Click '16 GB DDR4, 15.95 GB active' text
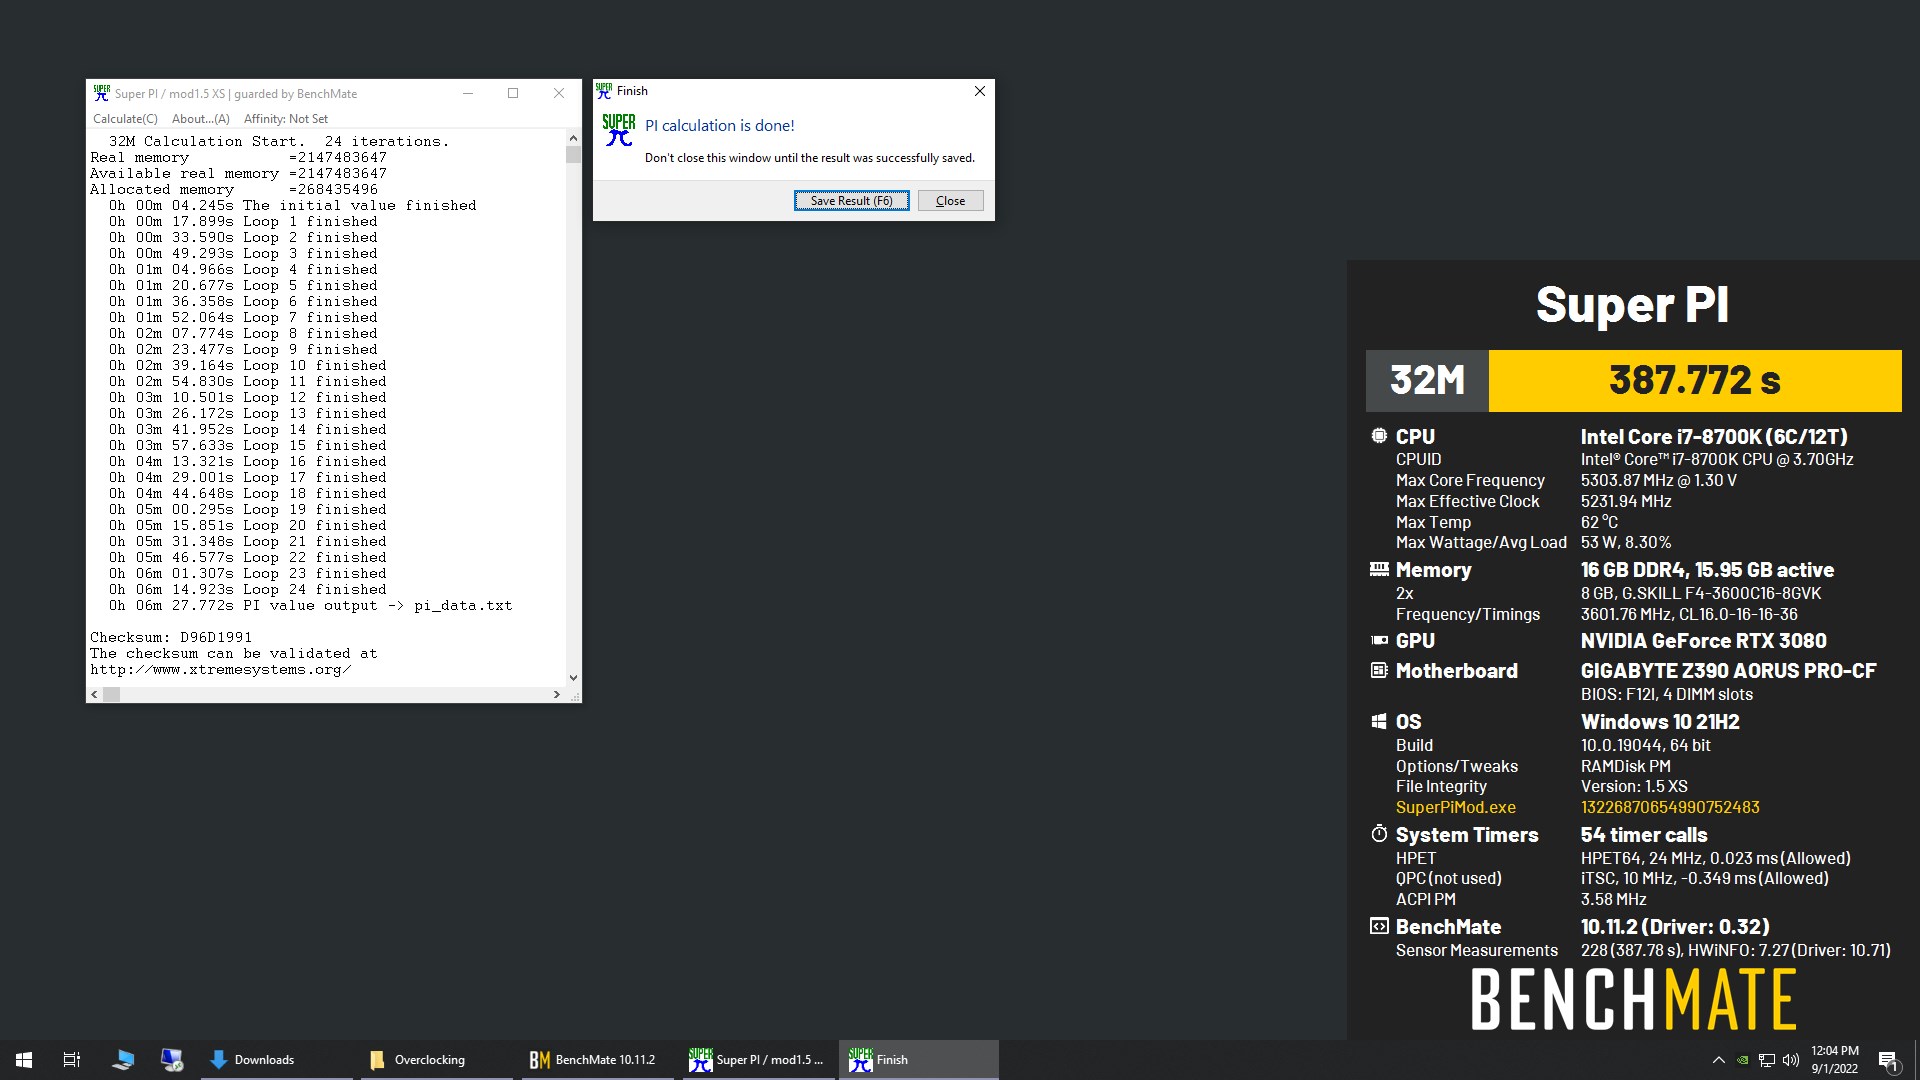Viewport: 1920px width, 1080px height. (1707, 570)
